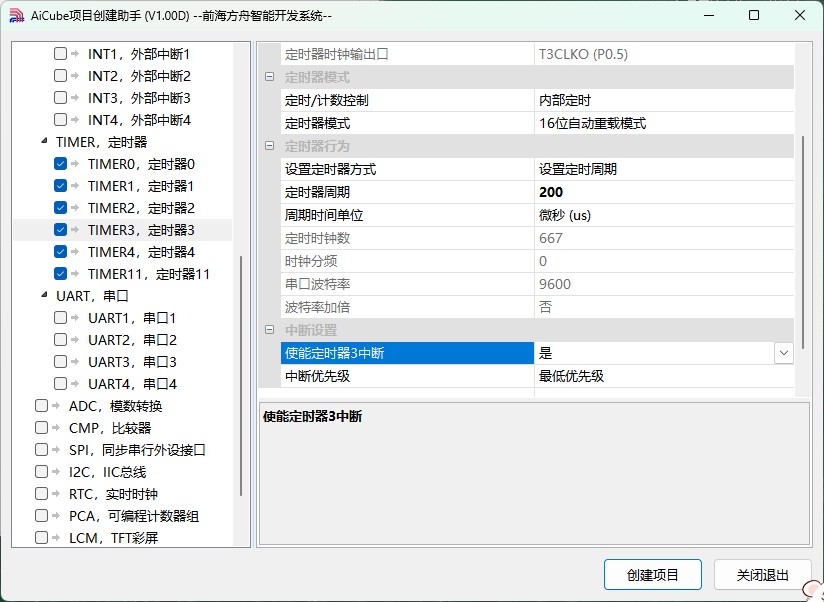Viewport: 824px width, 602px height.
Task: Check the UART2 串口2 checkbox
Action: coord(60,340)
